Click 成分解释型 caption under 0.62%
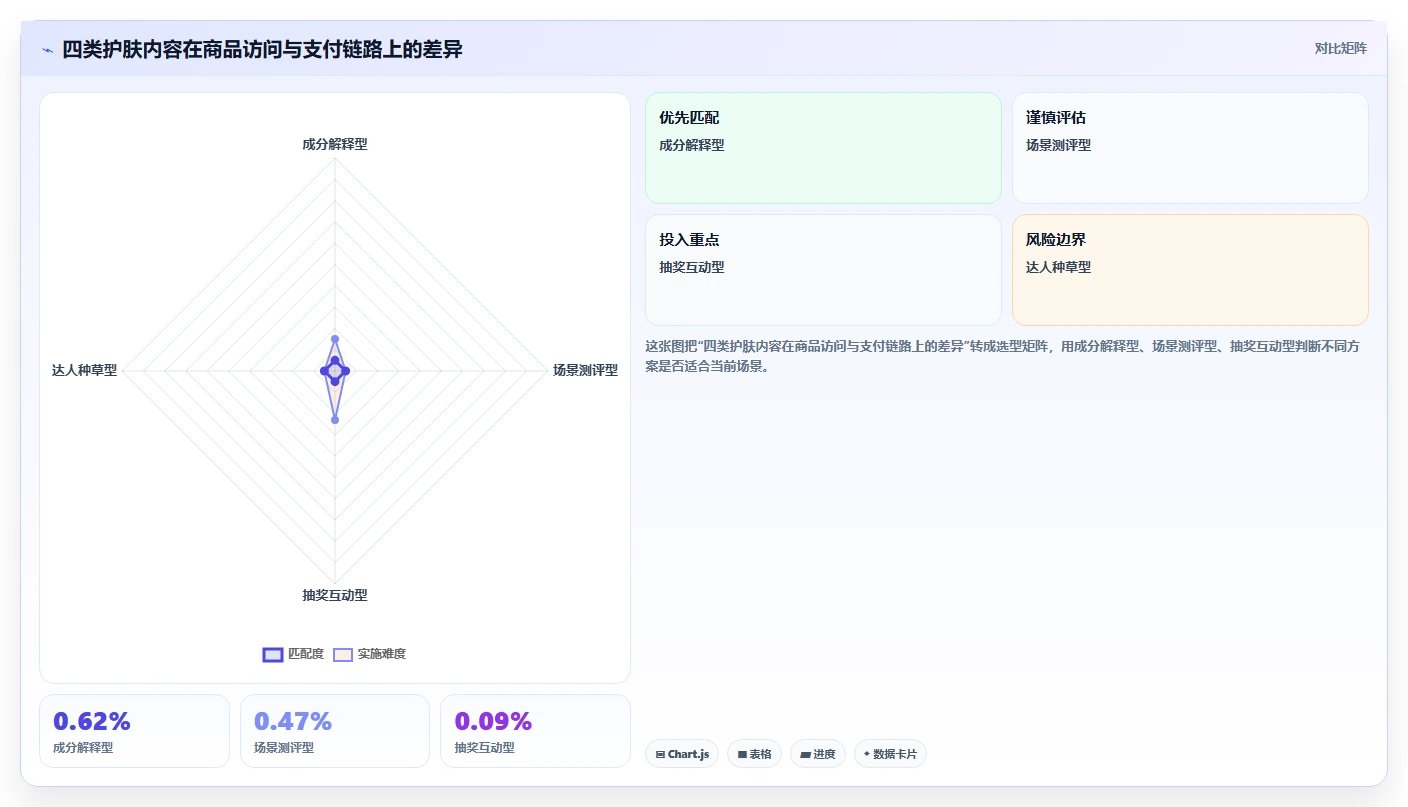Viewport: 1408px width, 807px height. point(83,748)
